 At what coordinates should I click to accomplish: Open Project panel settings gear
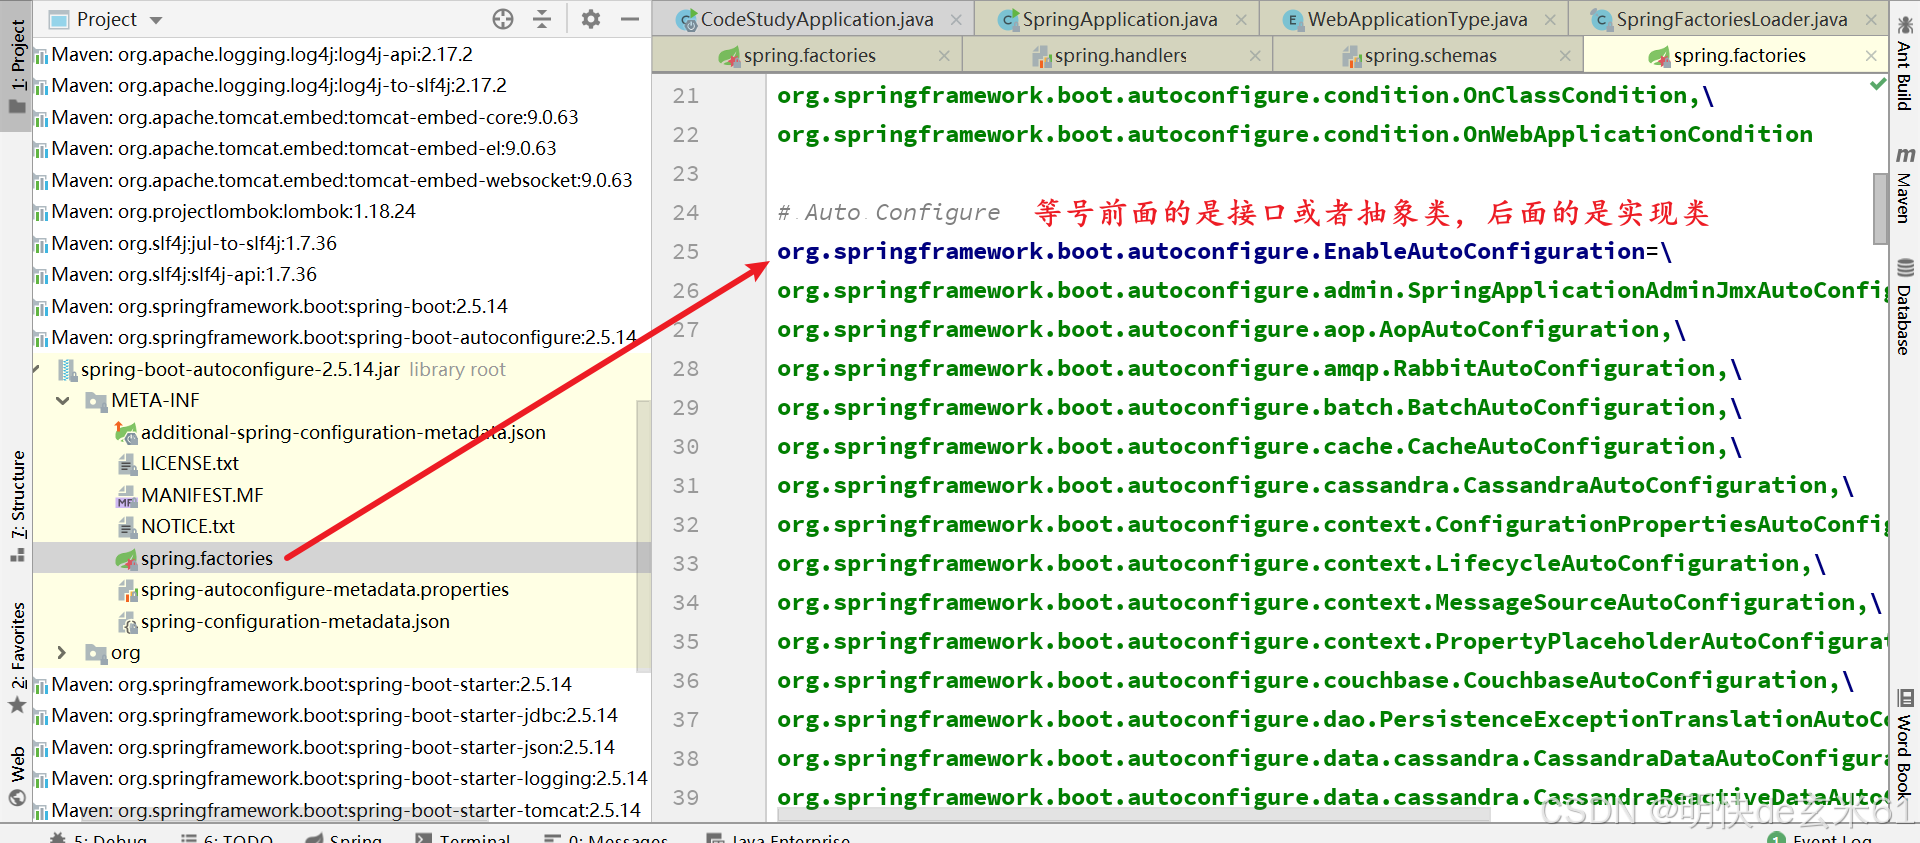(x=591, y=19)
